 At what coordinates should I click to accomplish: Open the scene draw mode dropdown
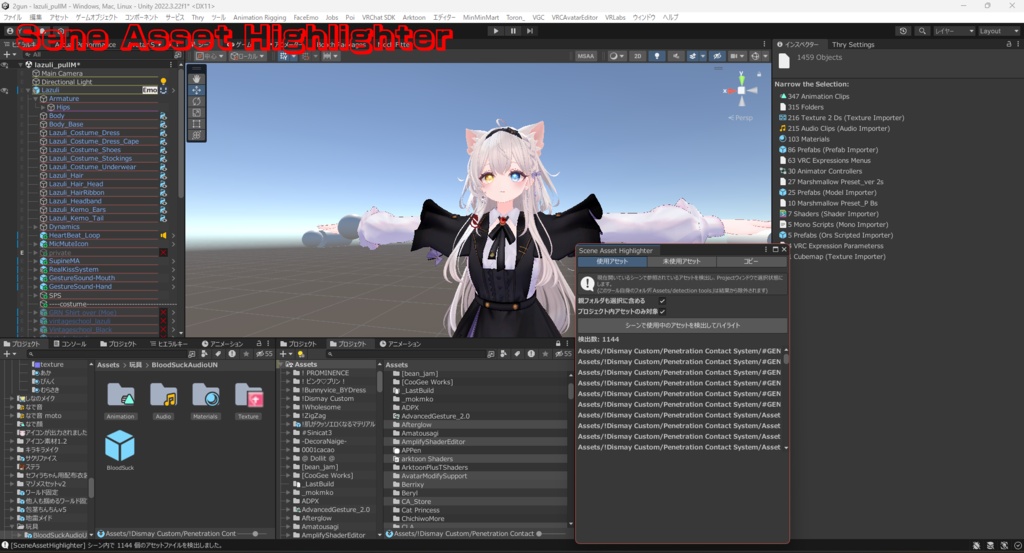[x=616, y=56]
